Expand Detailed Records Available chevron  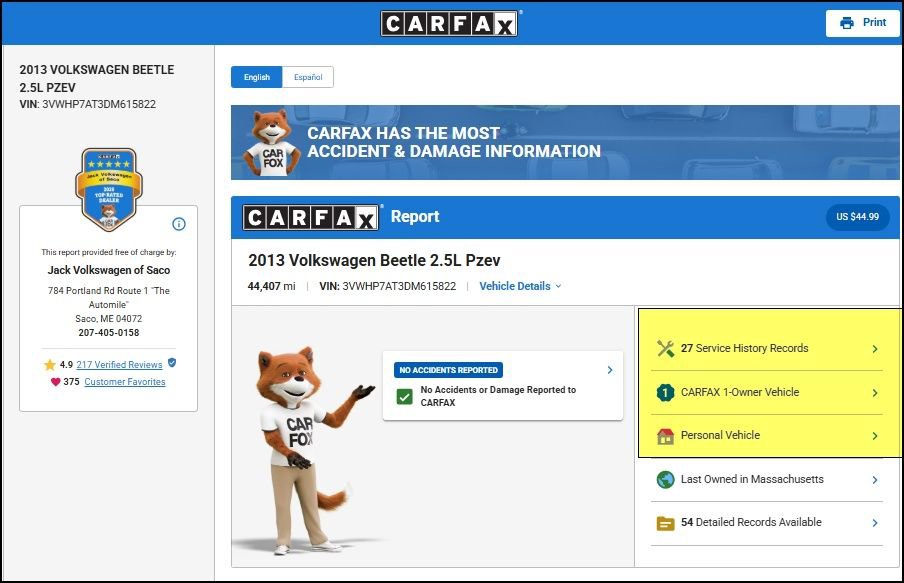pos(875,523)
